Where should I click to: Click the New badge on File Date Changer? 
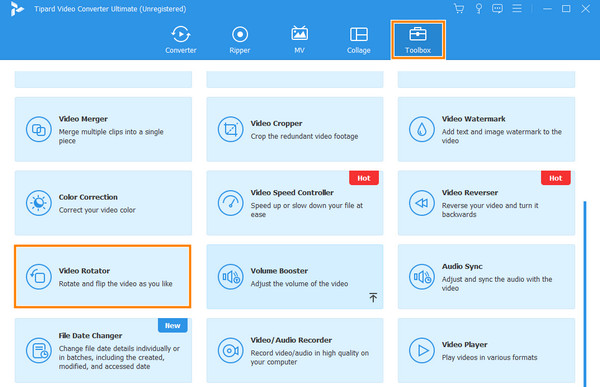coord(173,325)
